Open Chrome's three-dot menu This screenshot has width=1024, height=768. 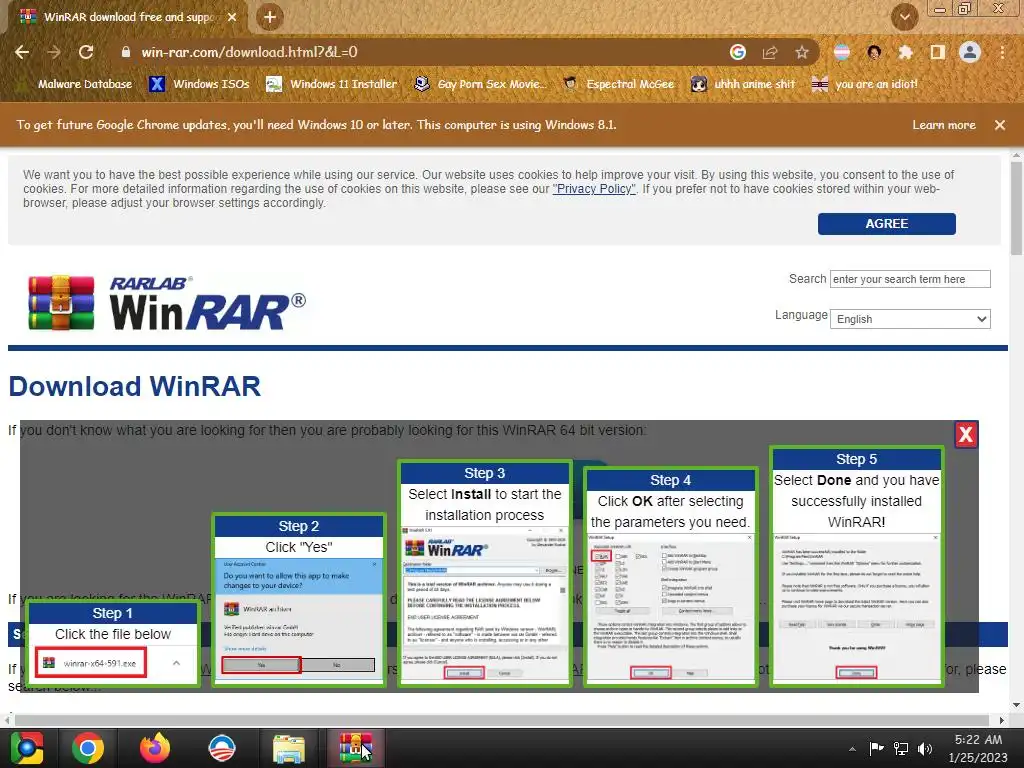click(1002, 52)
